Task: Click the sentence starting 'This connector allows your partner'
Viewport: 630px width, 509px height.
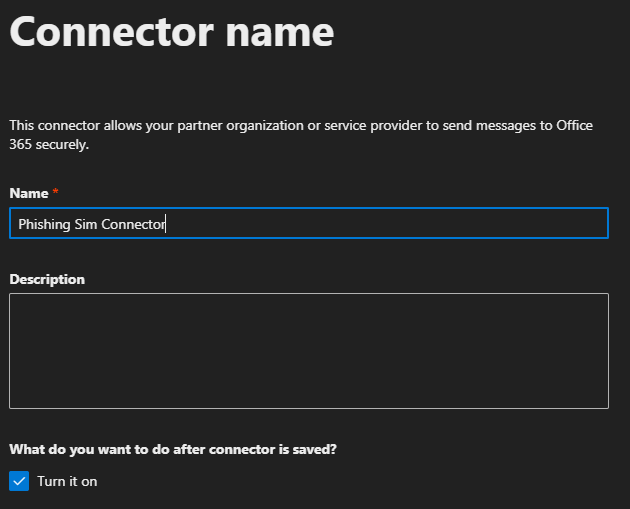Action: point(301,135)
